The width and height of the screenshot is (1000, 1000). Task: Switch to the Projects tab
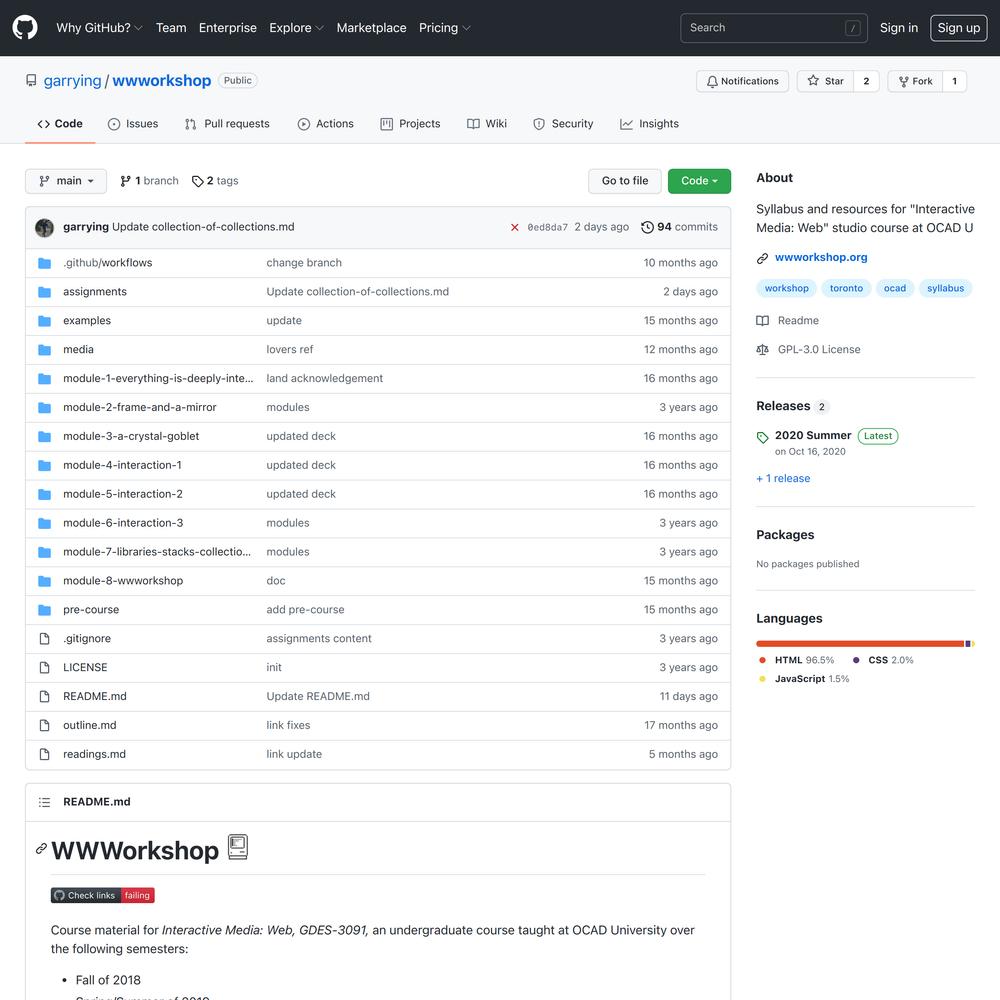click(x=410, y=124)
